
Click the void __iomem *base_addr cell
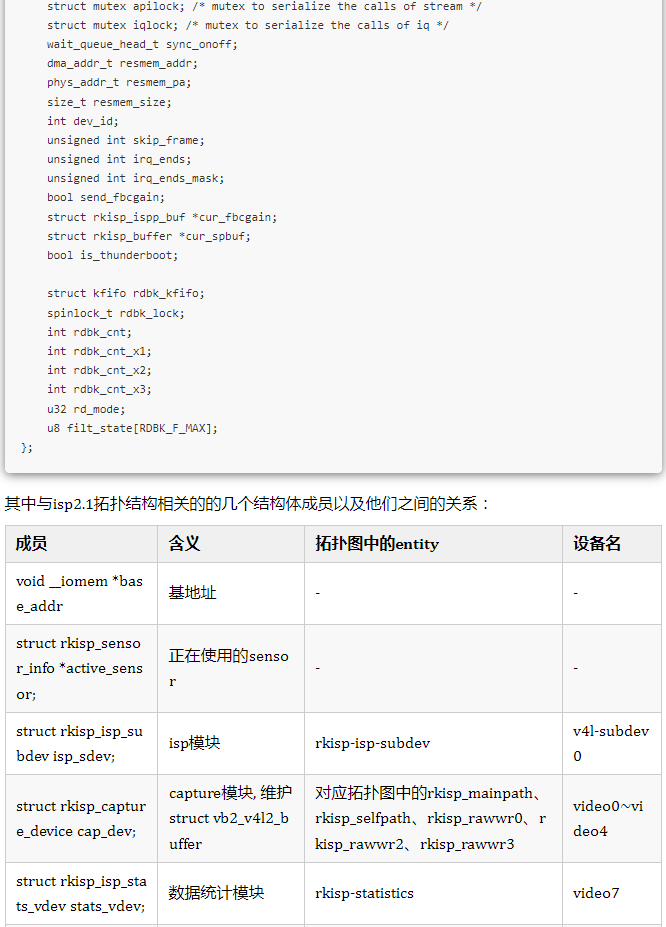point(79,593)
